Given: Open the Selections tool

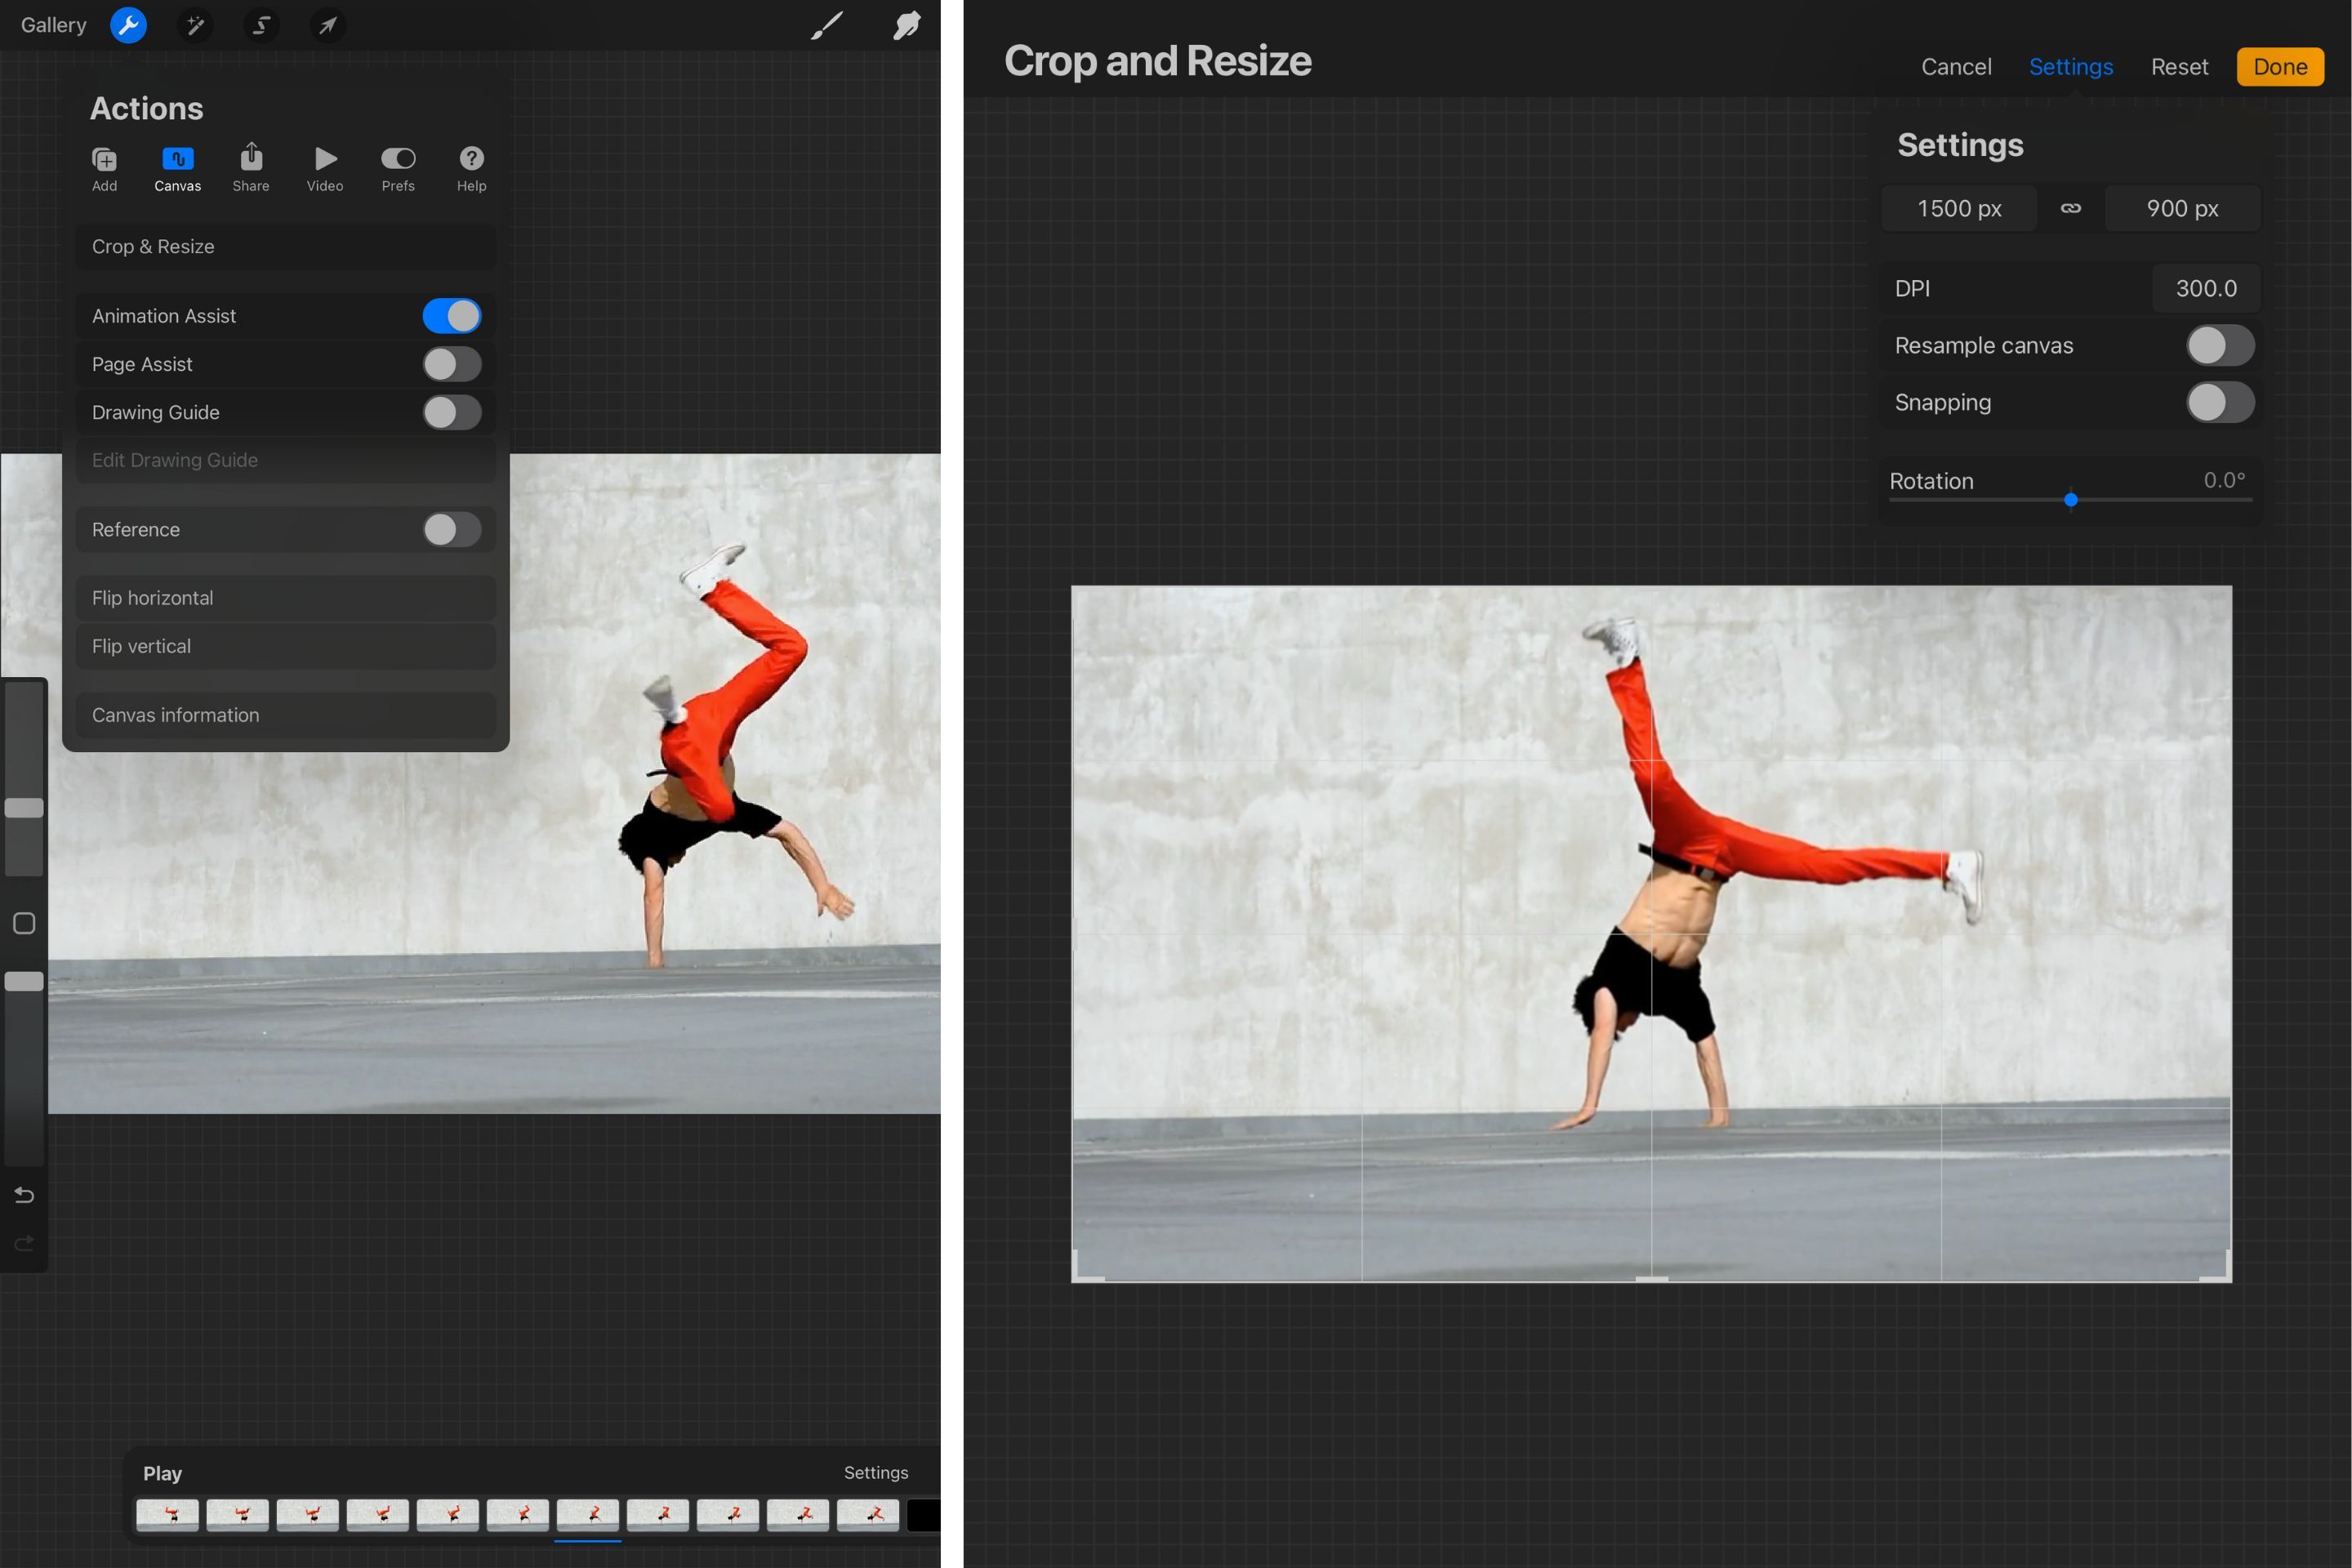Looking at the screenshot, I should point(261,25).
